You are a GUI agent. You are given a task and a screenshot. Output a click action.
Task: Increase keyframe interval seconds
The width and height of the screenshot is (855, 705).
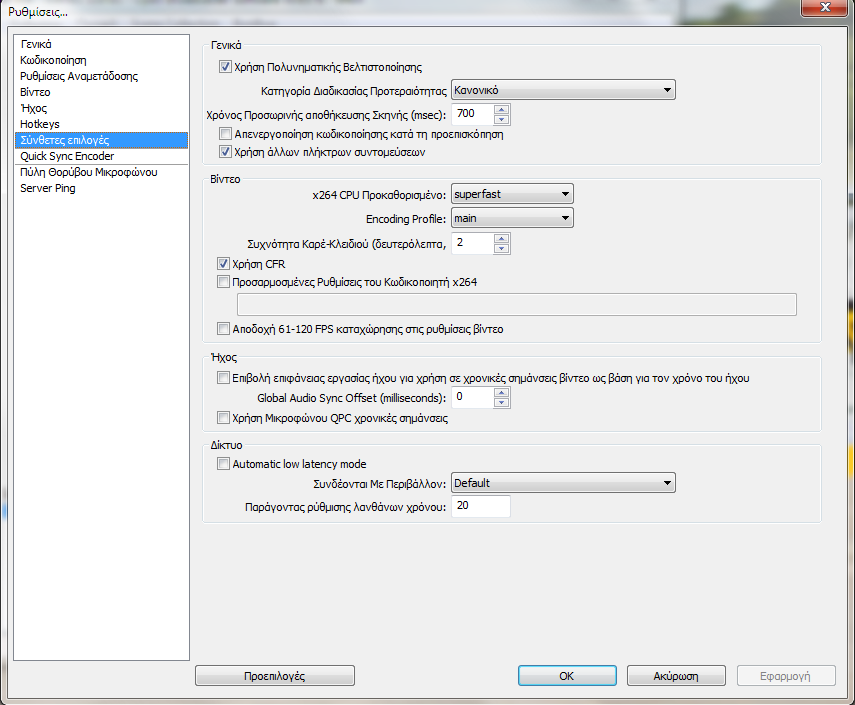pyautogui.click(x=501, y=238)
